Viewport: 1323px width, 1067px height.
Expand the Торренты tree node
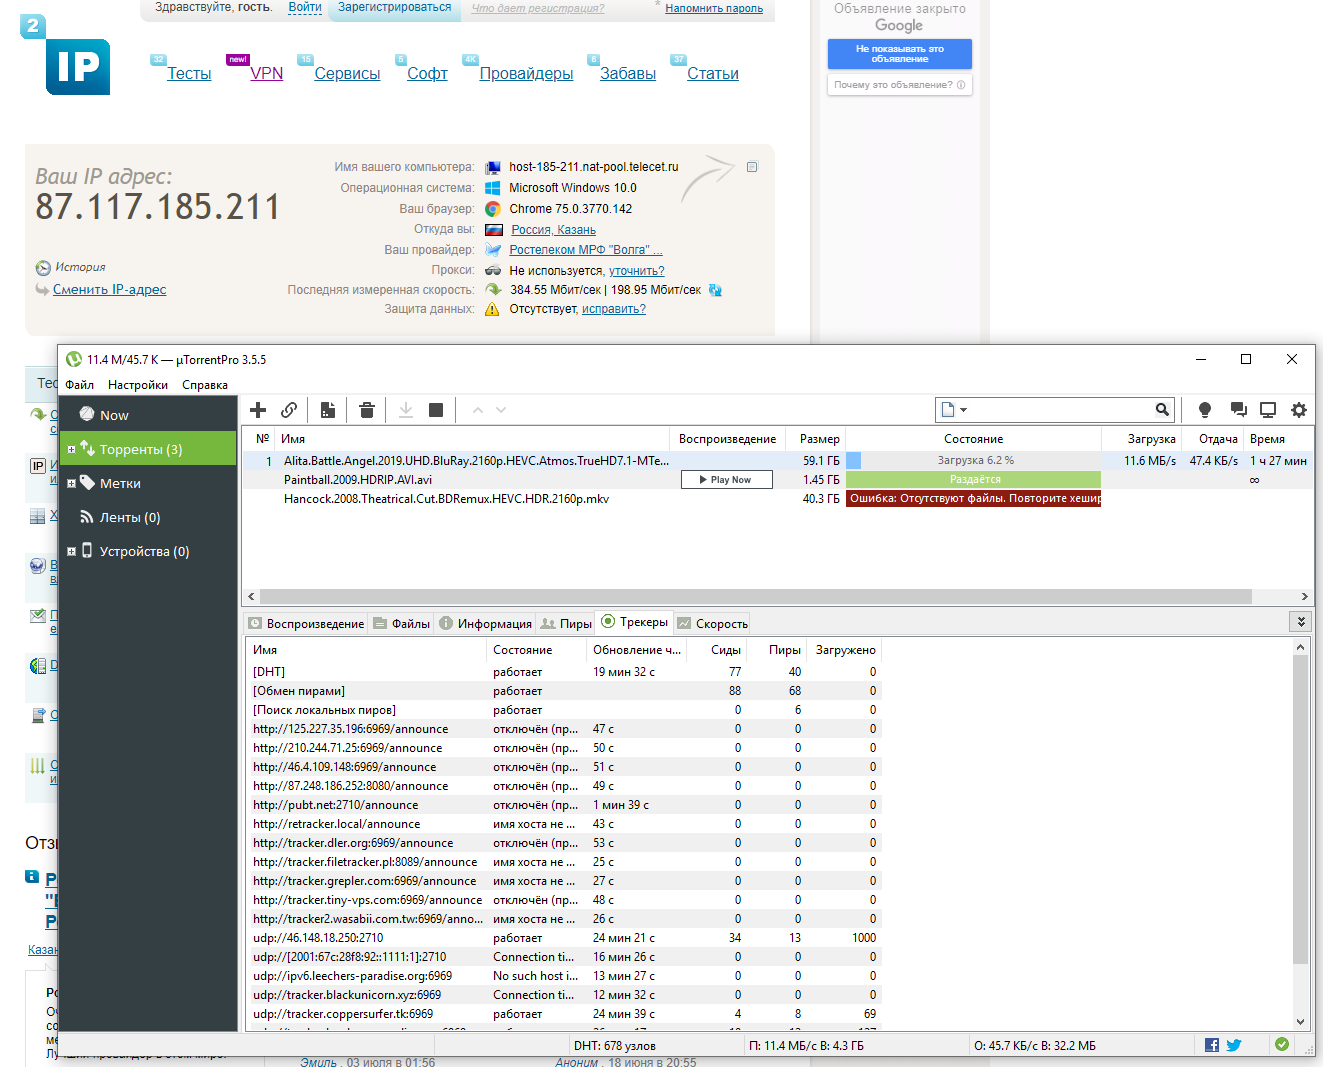pos(71,450)
